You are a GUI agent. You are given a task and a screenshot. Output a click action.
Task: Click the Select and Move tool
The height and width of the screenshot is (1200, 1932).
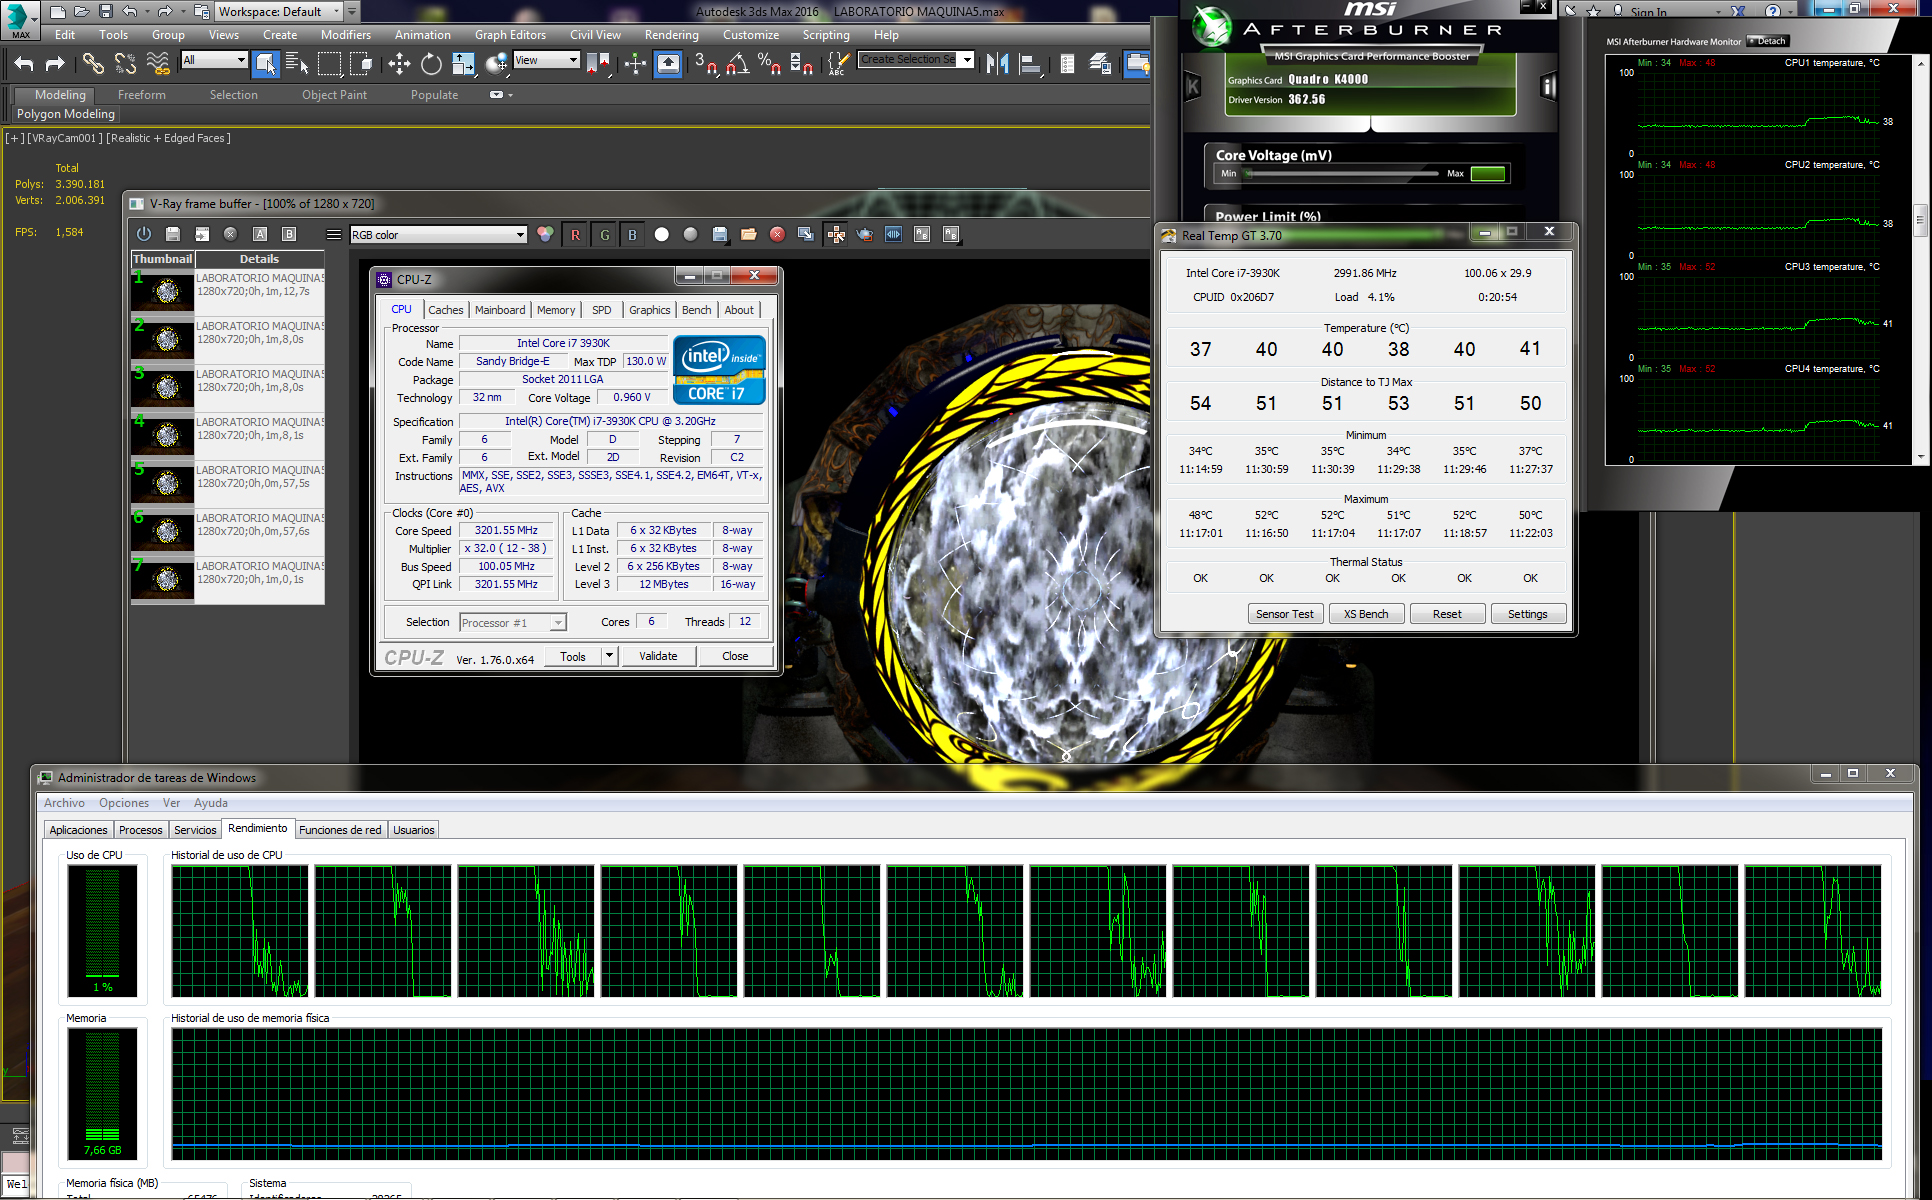tap(399, 64)
